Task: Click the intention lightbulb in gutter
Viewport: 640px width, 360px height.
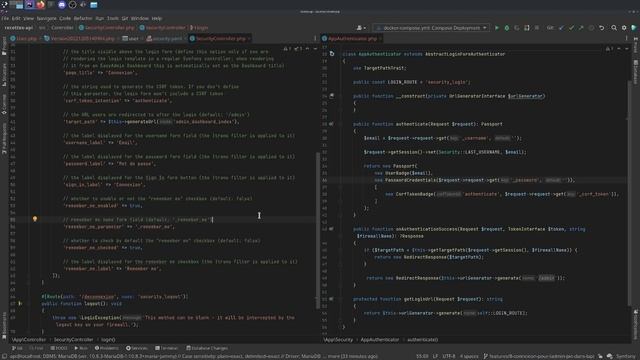Action: (35, 219)
